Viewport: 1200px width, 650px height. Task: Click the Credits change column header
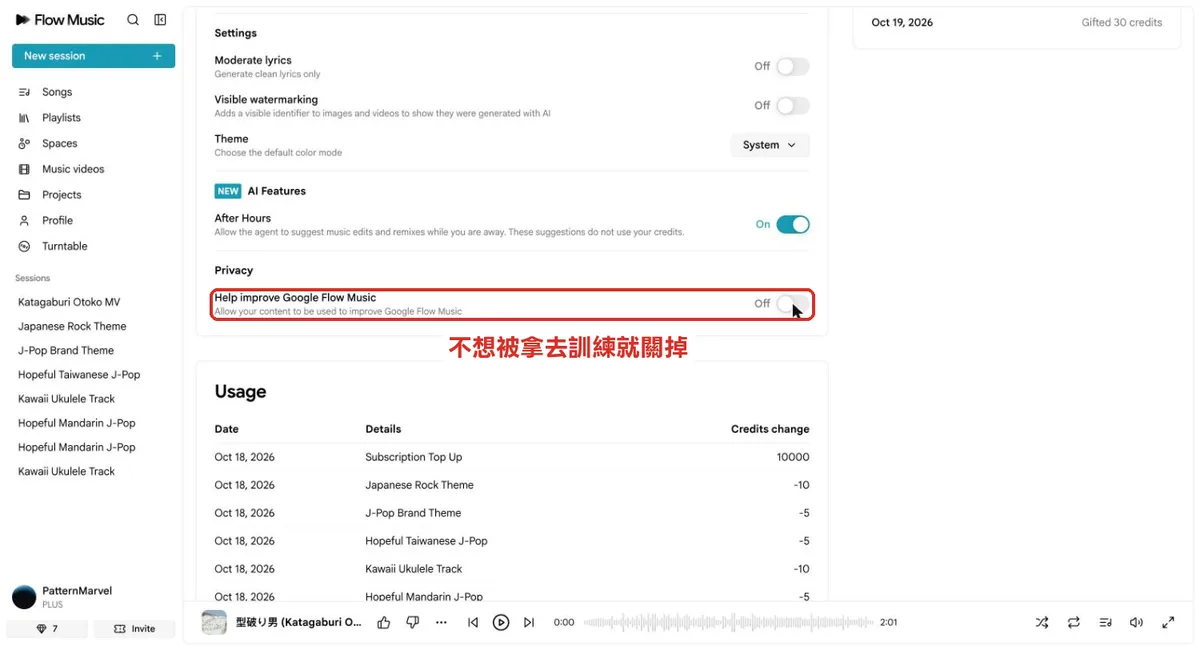(770, 429)
